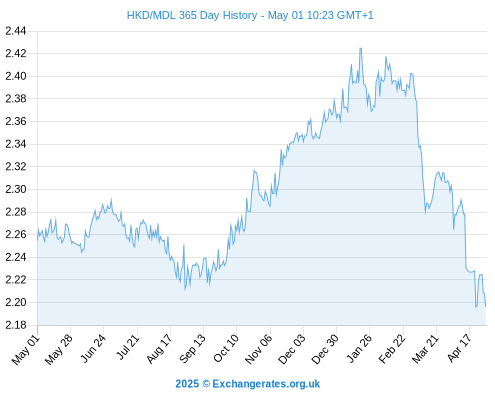495x400 pixels.
Task: Click the HKD/MDL 365 Day History title
Action: (250, 15)
